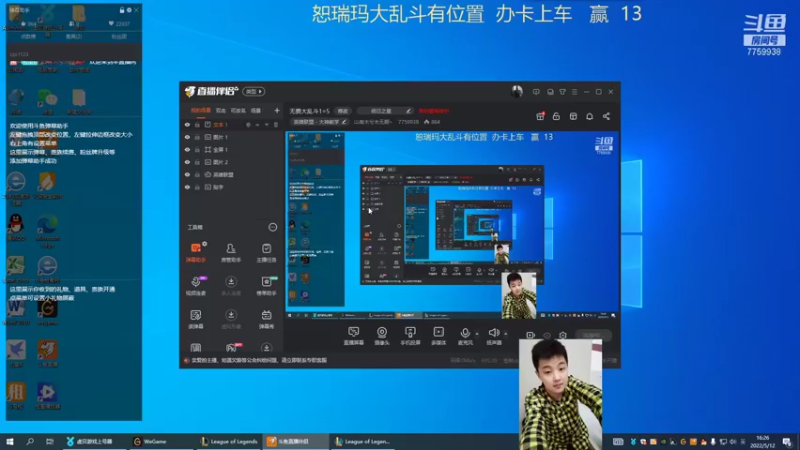Open the settings gear in bottom bar
The height and width of the screenshot is (450, 800).
tap(563, 335)
